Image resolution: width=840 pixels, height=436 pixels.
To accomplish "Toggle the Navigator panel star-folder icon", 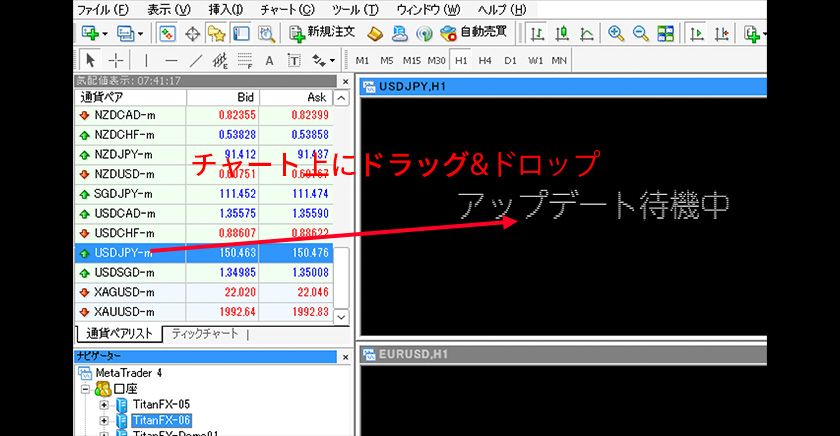I will click(x=216, y=33).
